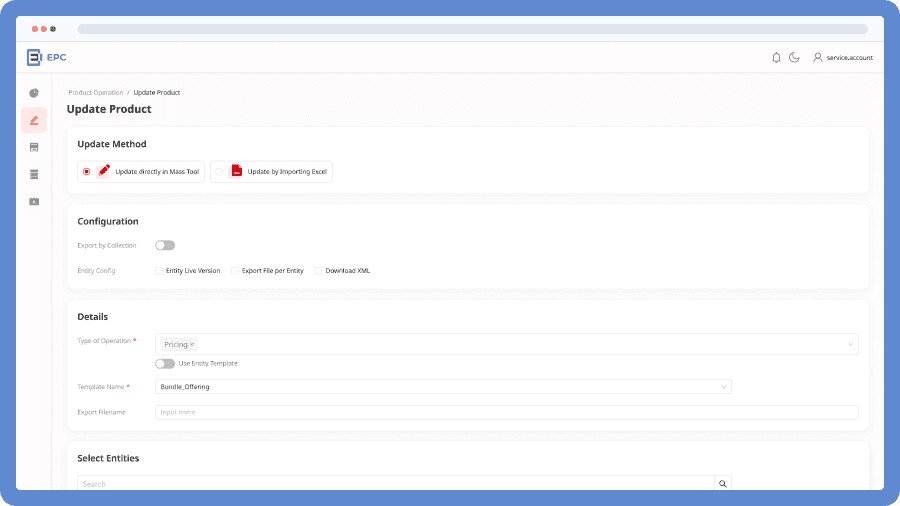Viewport: 900px width, 506px height.
Task: Click the red Excel file icon
Action: pyautogui.click(x=236, y=171)
